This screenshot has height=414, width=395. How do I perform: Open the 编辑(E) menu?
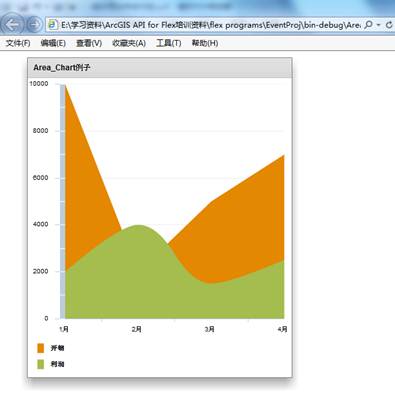53,43
